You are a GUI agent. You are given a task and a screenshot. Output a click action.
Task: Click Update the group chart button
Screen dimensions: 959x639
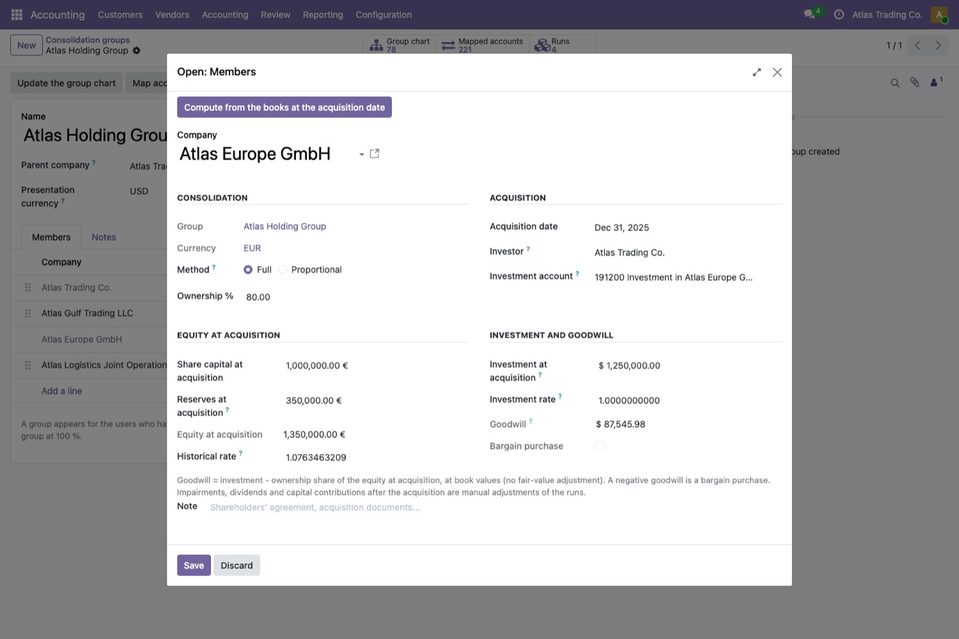coord(66,83)
